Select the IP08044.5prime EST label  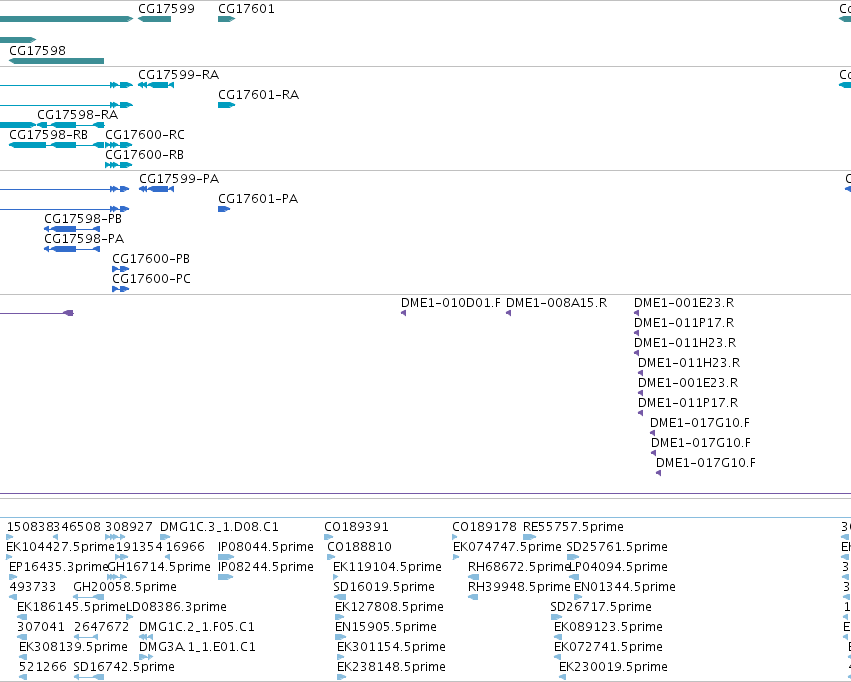[x=266, y=547]
